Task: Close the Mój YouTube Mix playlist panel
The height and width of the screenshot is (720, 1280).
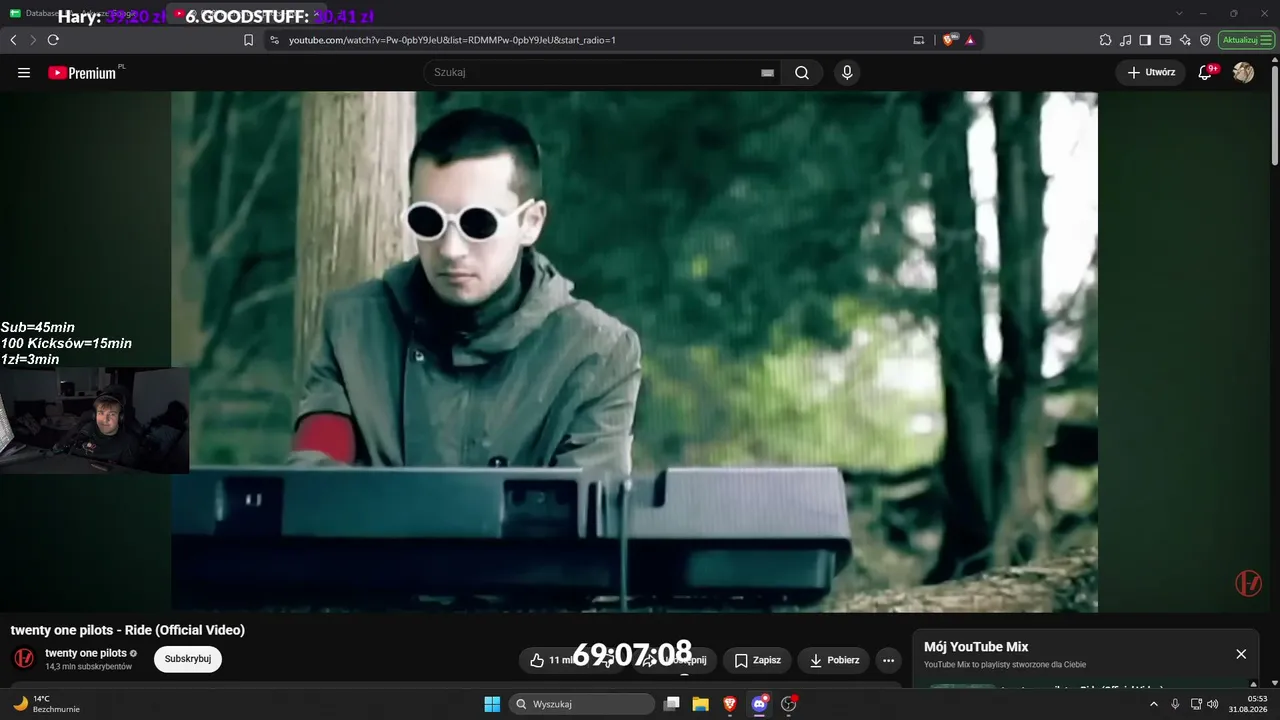Action: 1241,654
